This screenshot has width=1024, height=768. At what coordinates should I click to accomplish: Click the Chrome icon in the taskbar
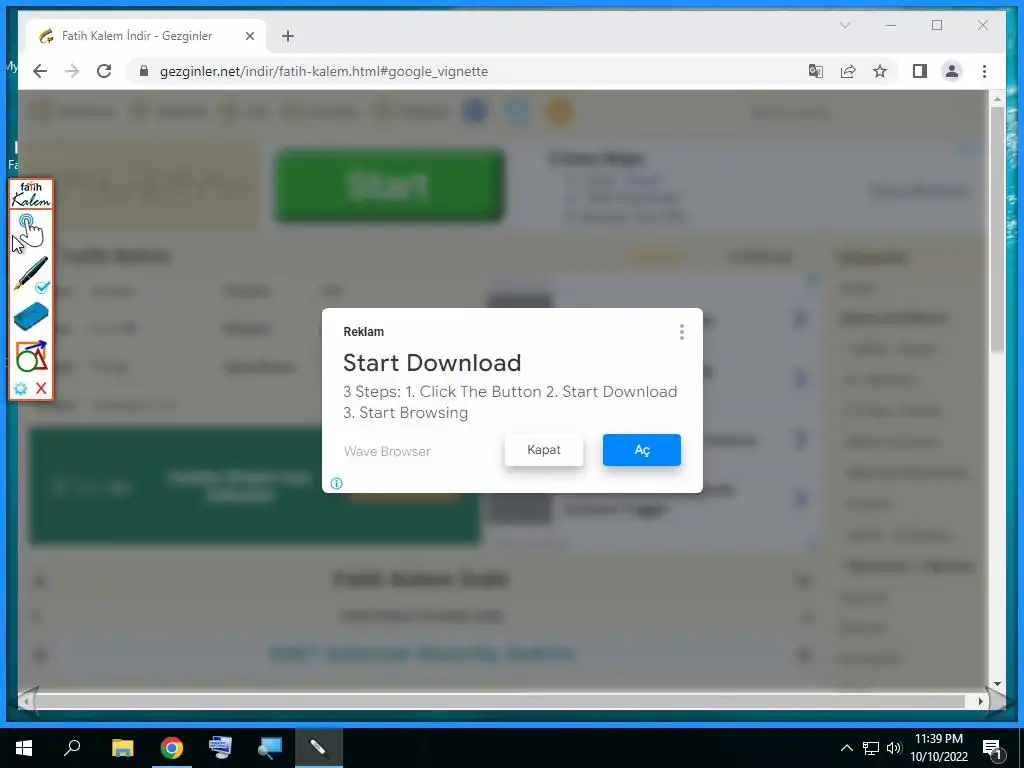coord(172,748)
